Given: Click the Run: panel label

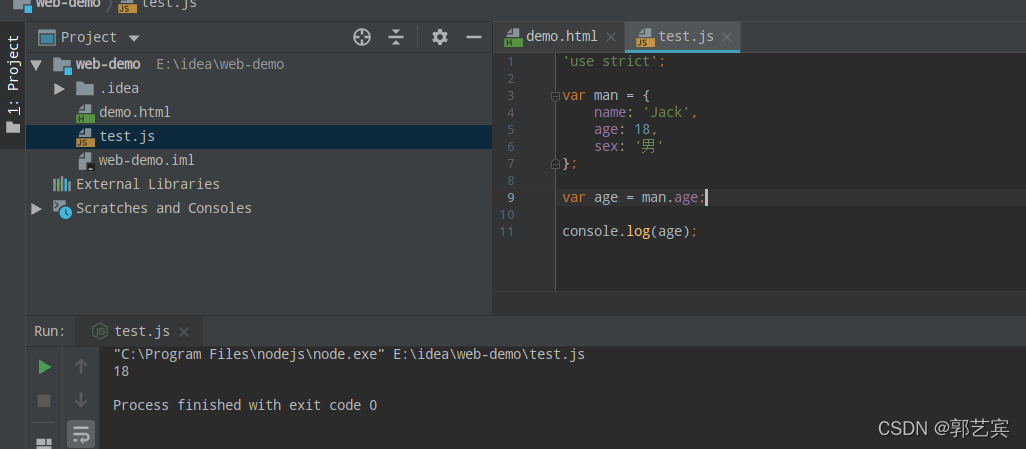Looking at the screenshot, I should pos(50,331).
